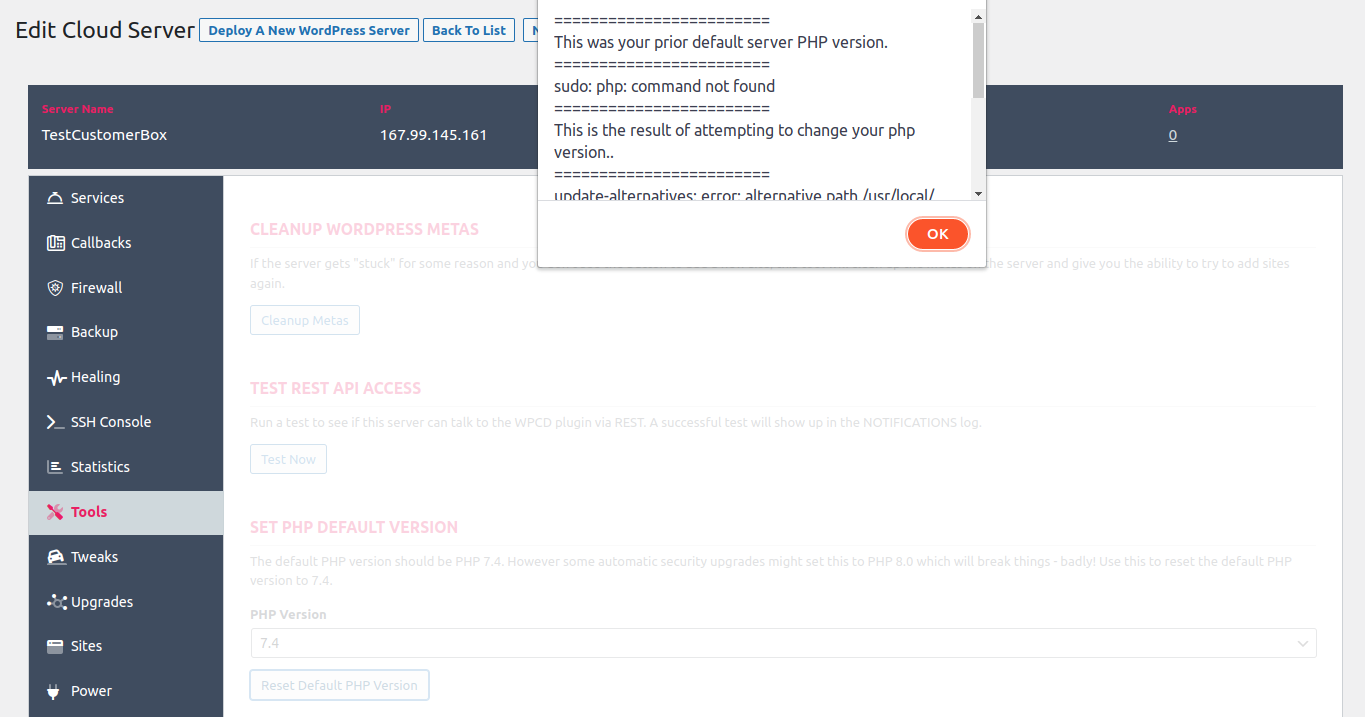Click the Power plug icon

pyautogui.click(x=56, y=691)
